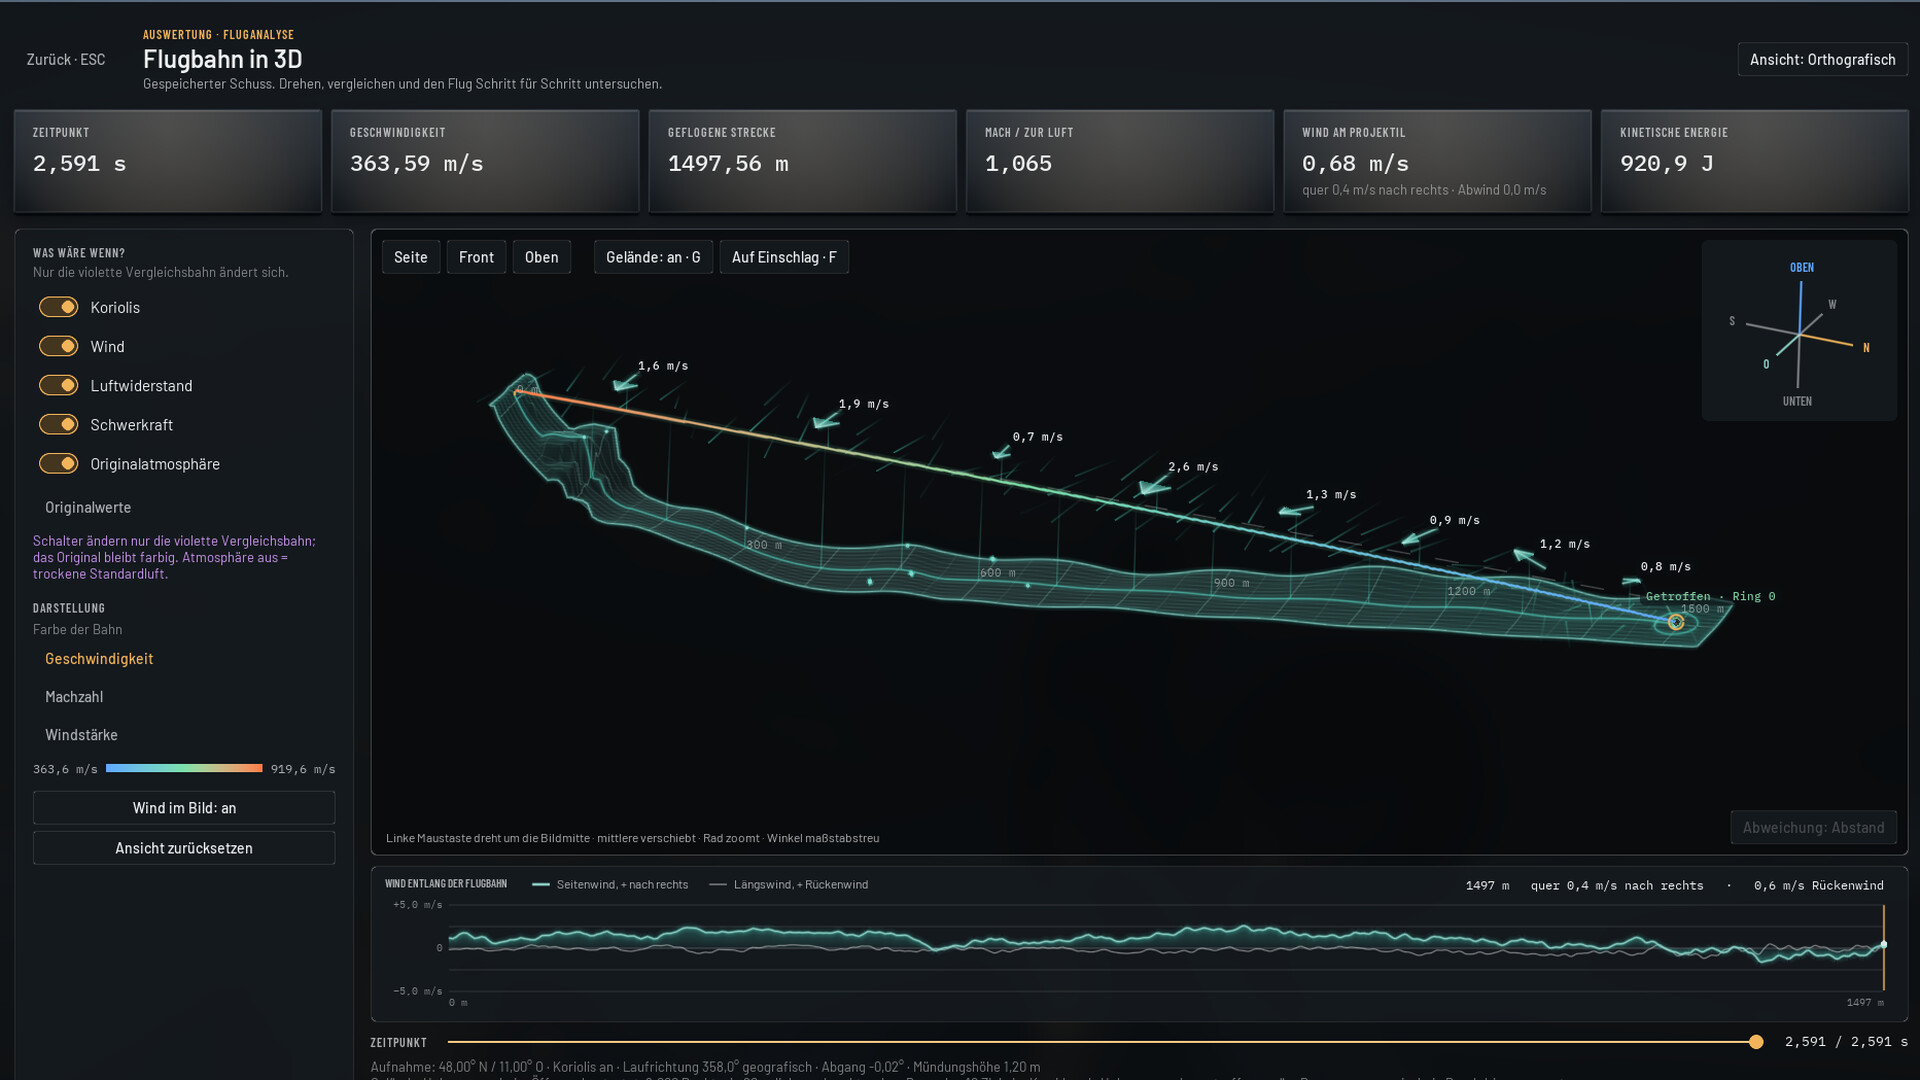Select Machzahl as path color
Viewport: 1920px width, 1080px height.
pos(74,696)
